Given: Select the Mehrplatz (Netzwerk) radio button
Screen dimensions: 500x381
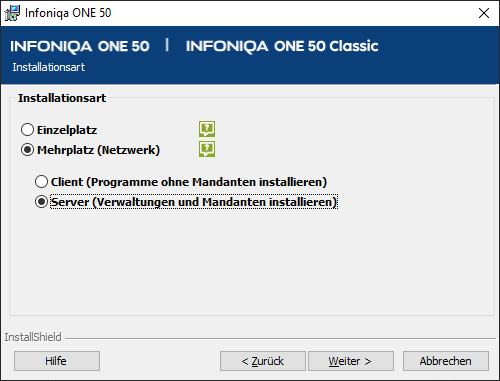Looking at the screenshot, I should tap(27, 150).
